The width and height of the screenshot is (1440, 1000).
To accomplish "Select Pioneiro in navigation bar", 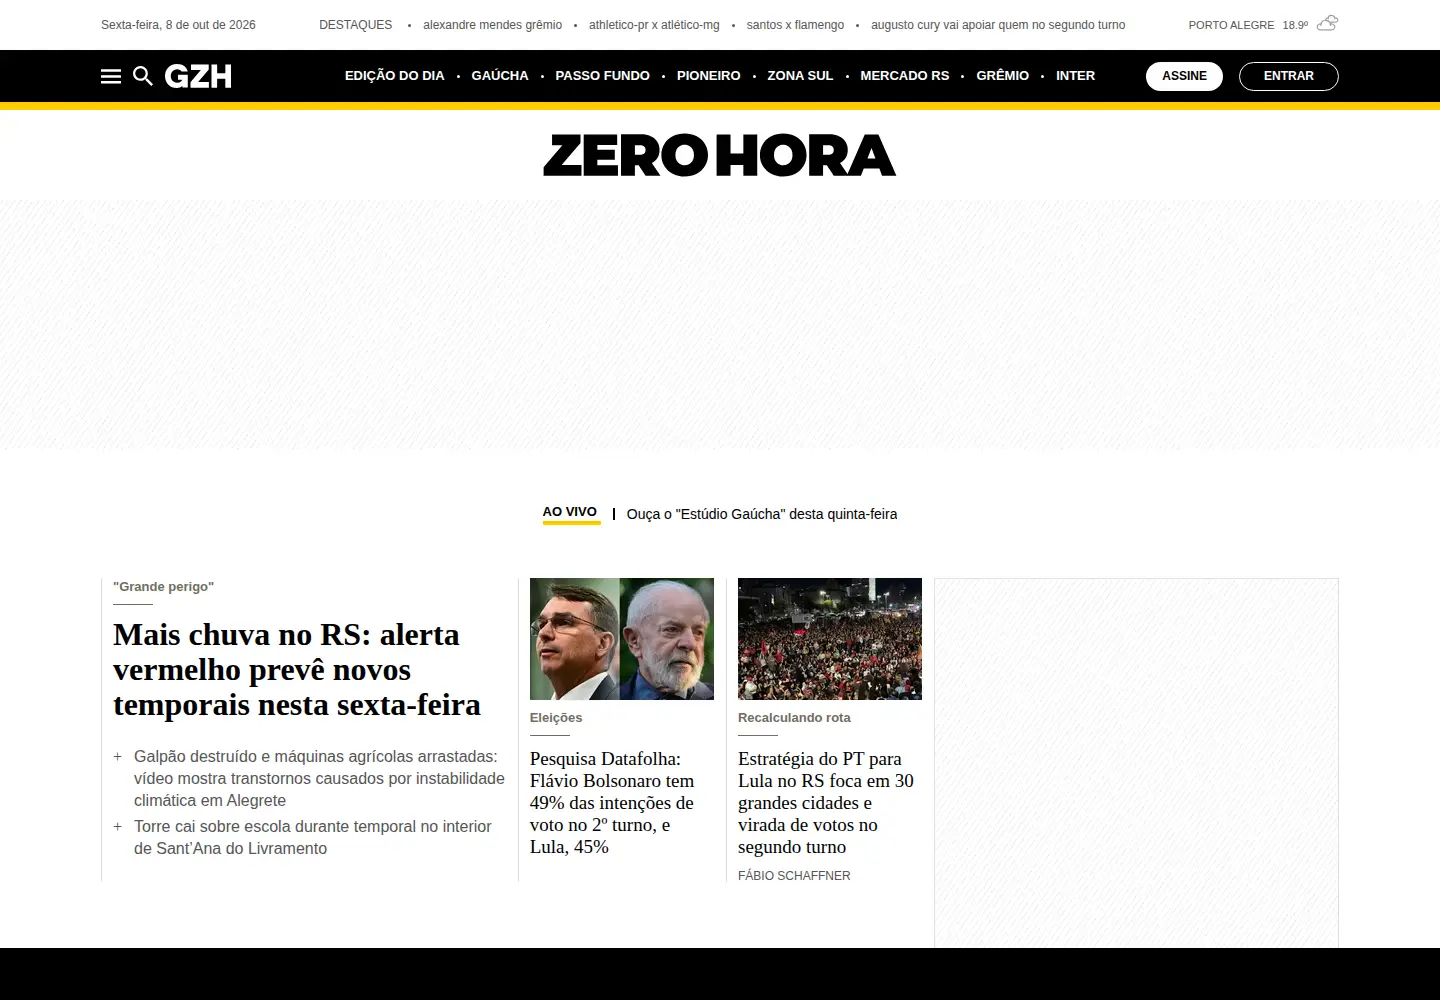I will click(x=709, y=76).
